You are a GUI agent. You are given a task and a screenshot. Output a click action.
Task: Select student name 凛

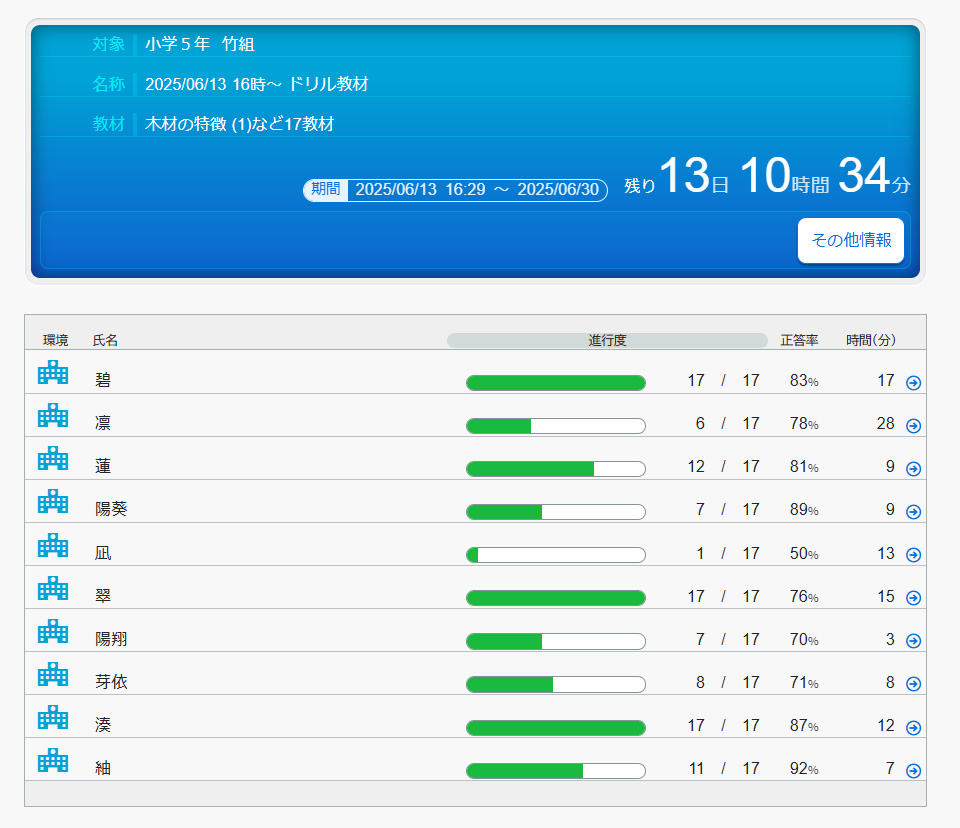[103, 423]
